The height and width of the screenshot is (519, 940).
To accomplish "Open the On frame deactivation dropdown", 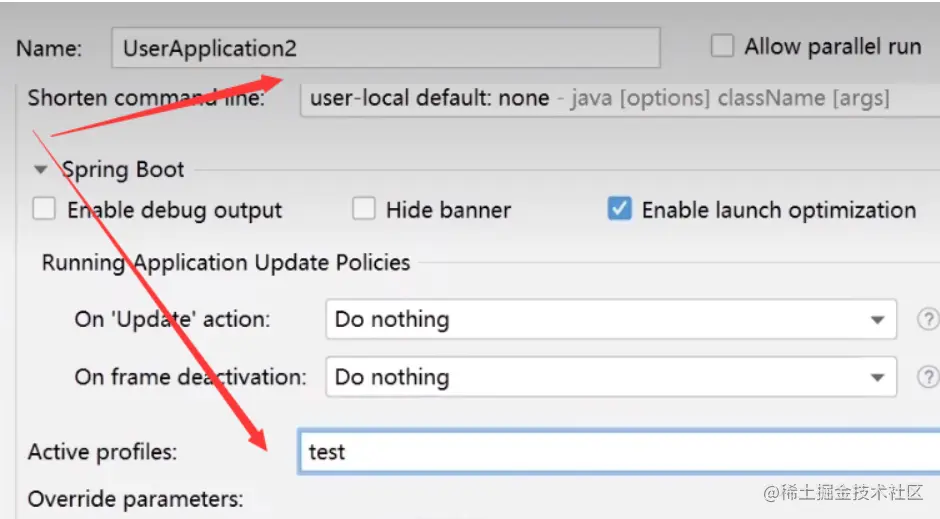I will (x=610, y=377).
